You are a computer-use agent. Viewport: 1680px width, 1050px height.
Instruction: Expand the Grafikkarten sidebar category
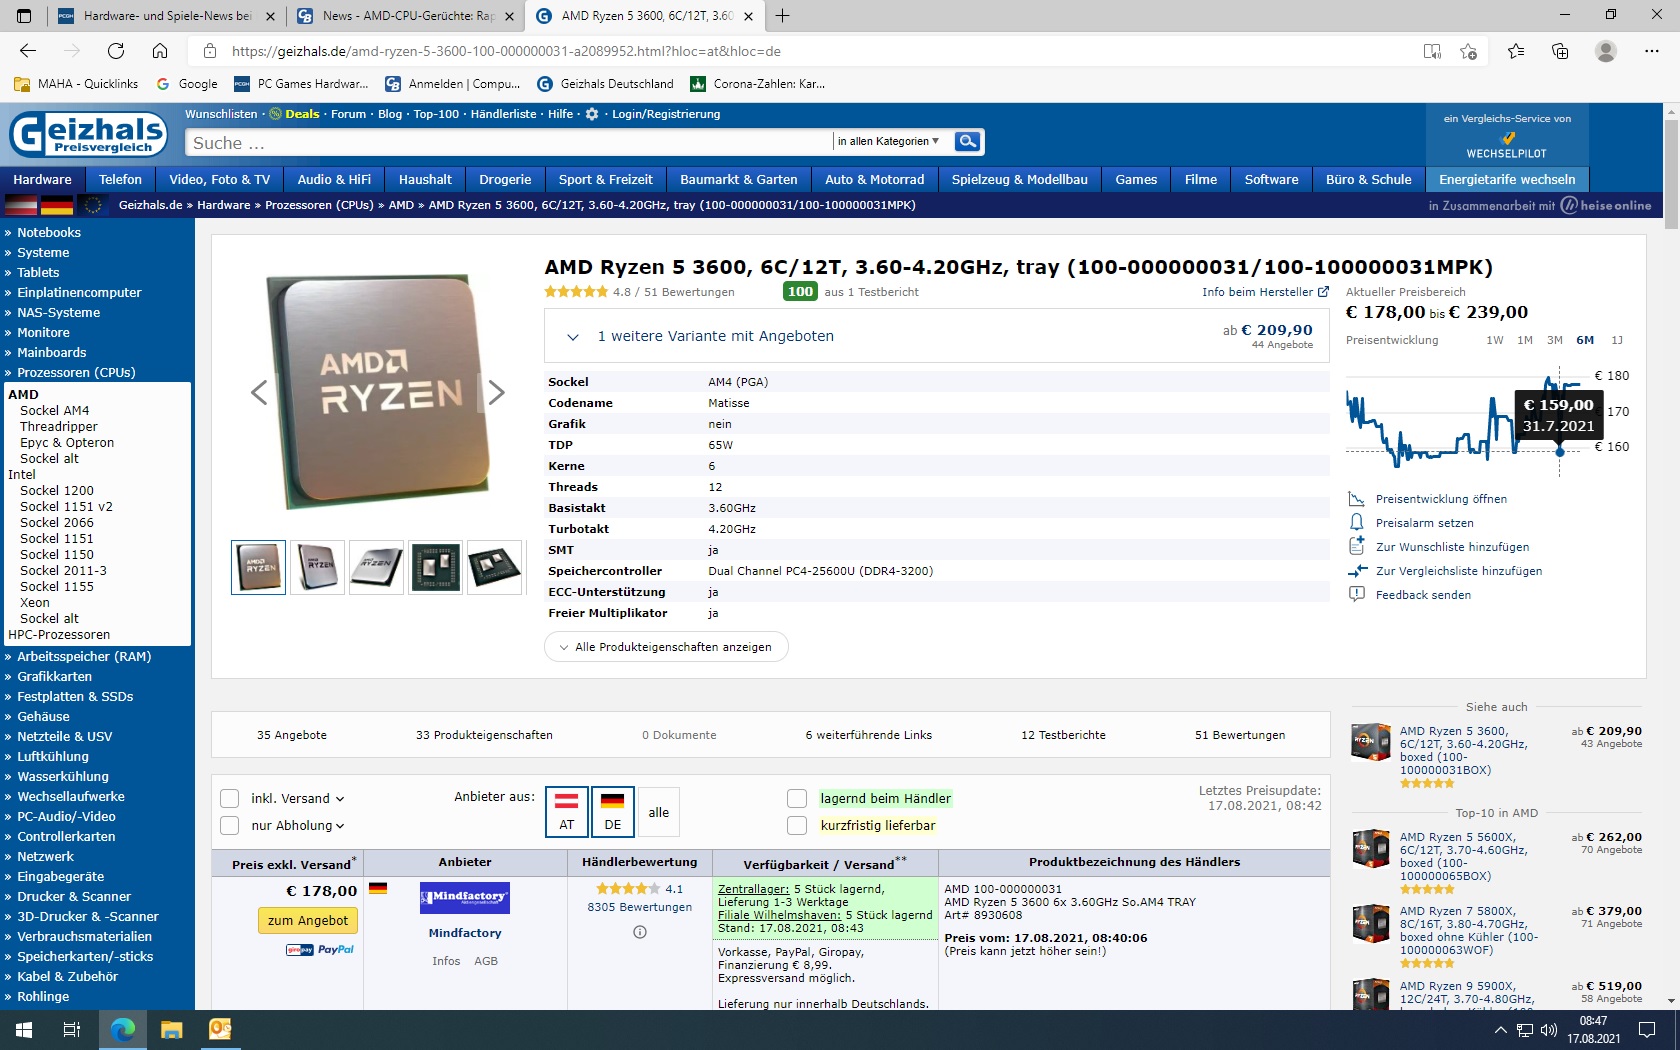coord(54,676)
